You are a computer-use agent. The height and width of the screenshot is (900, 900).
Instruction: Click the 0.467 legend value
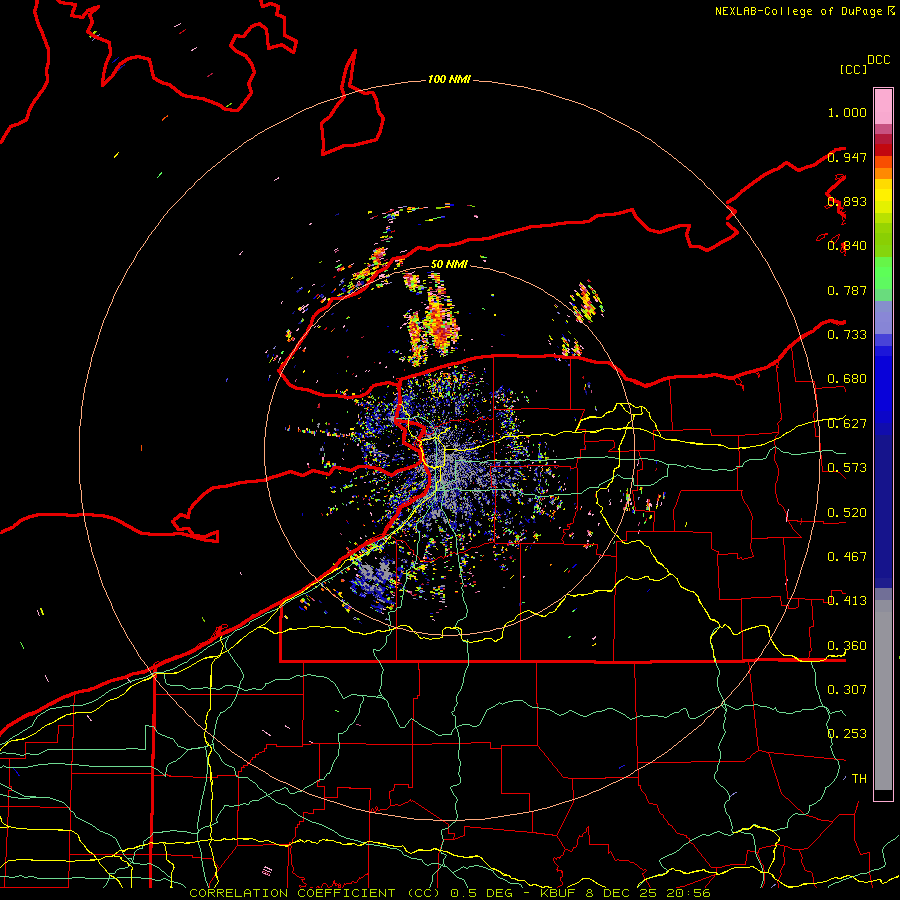click(x=847, y=556)
